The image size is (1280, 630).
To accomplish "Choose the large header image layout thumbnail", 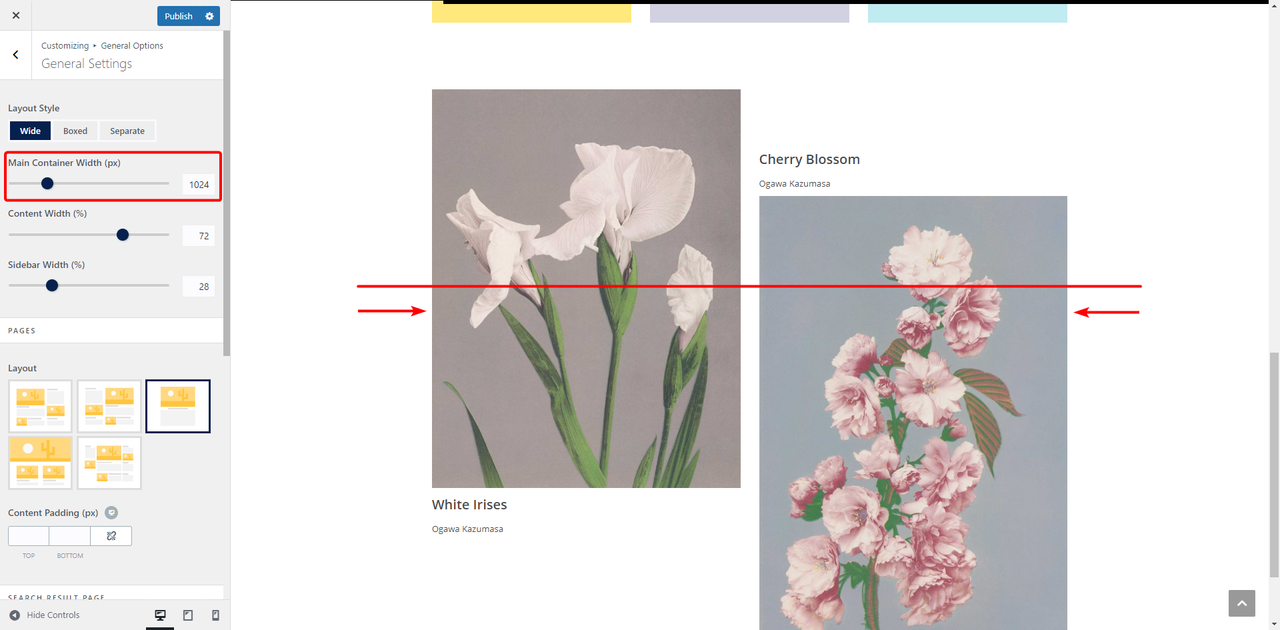I will point(40,462).
